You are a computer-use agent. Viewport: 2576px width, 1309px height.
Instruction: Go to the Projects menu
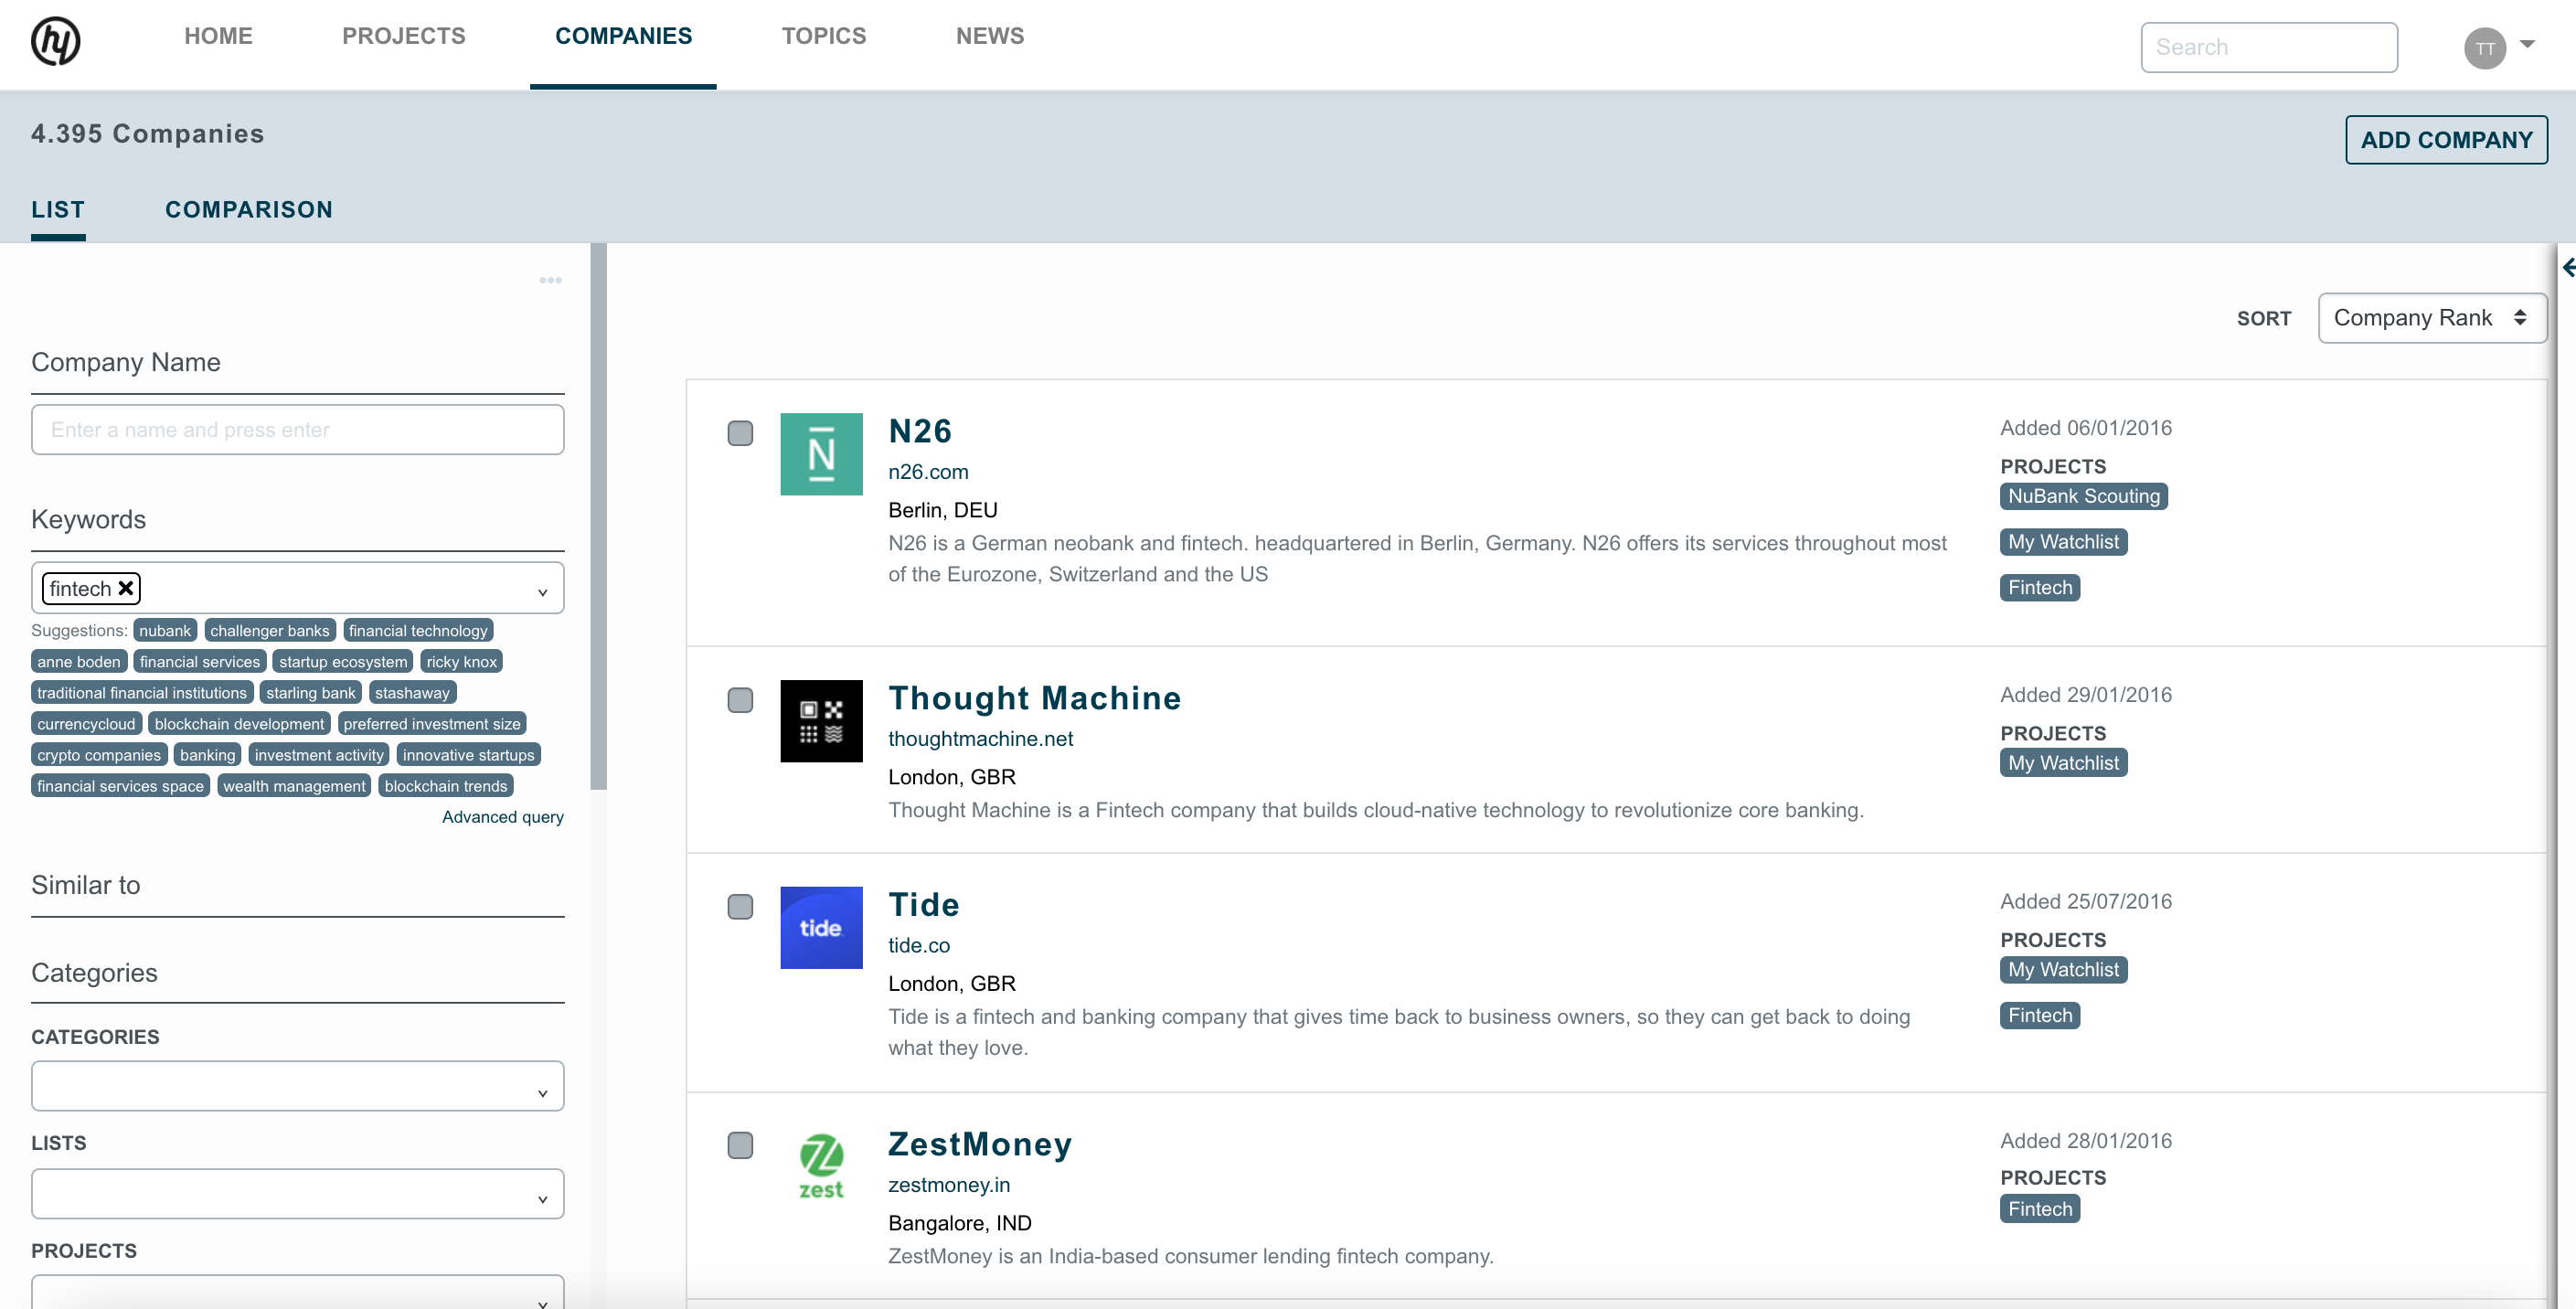click(x=403, y=36)
